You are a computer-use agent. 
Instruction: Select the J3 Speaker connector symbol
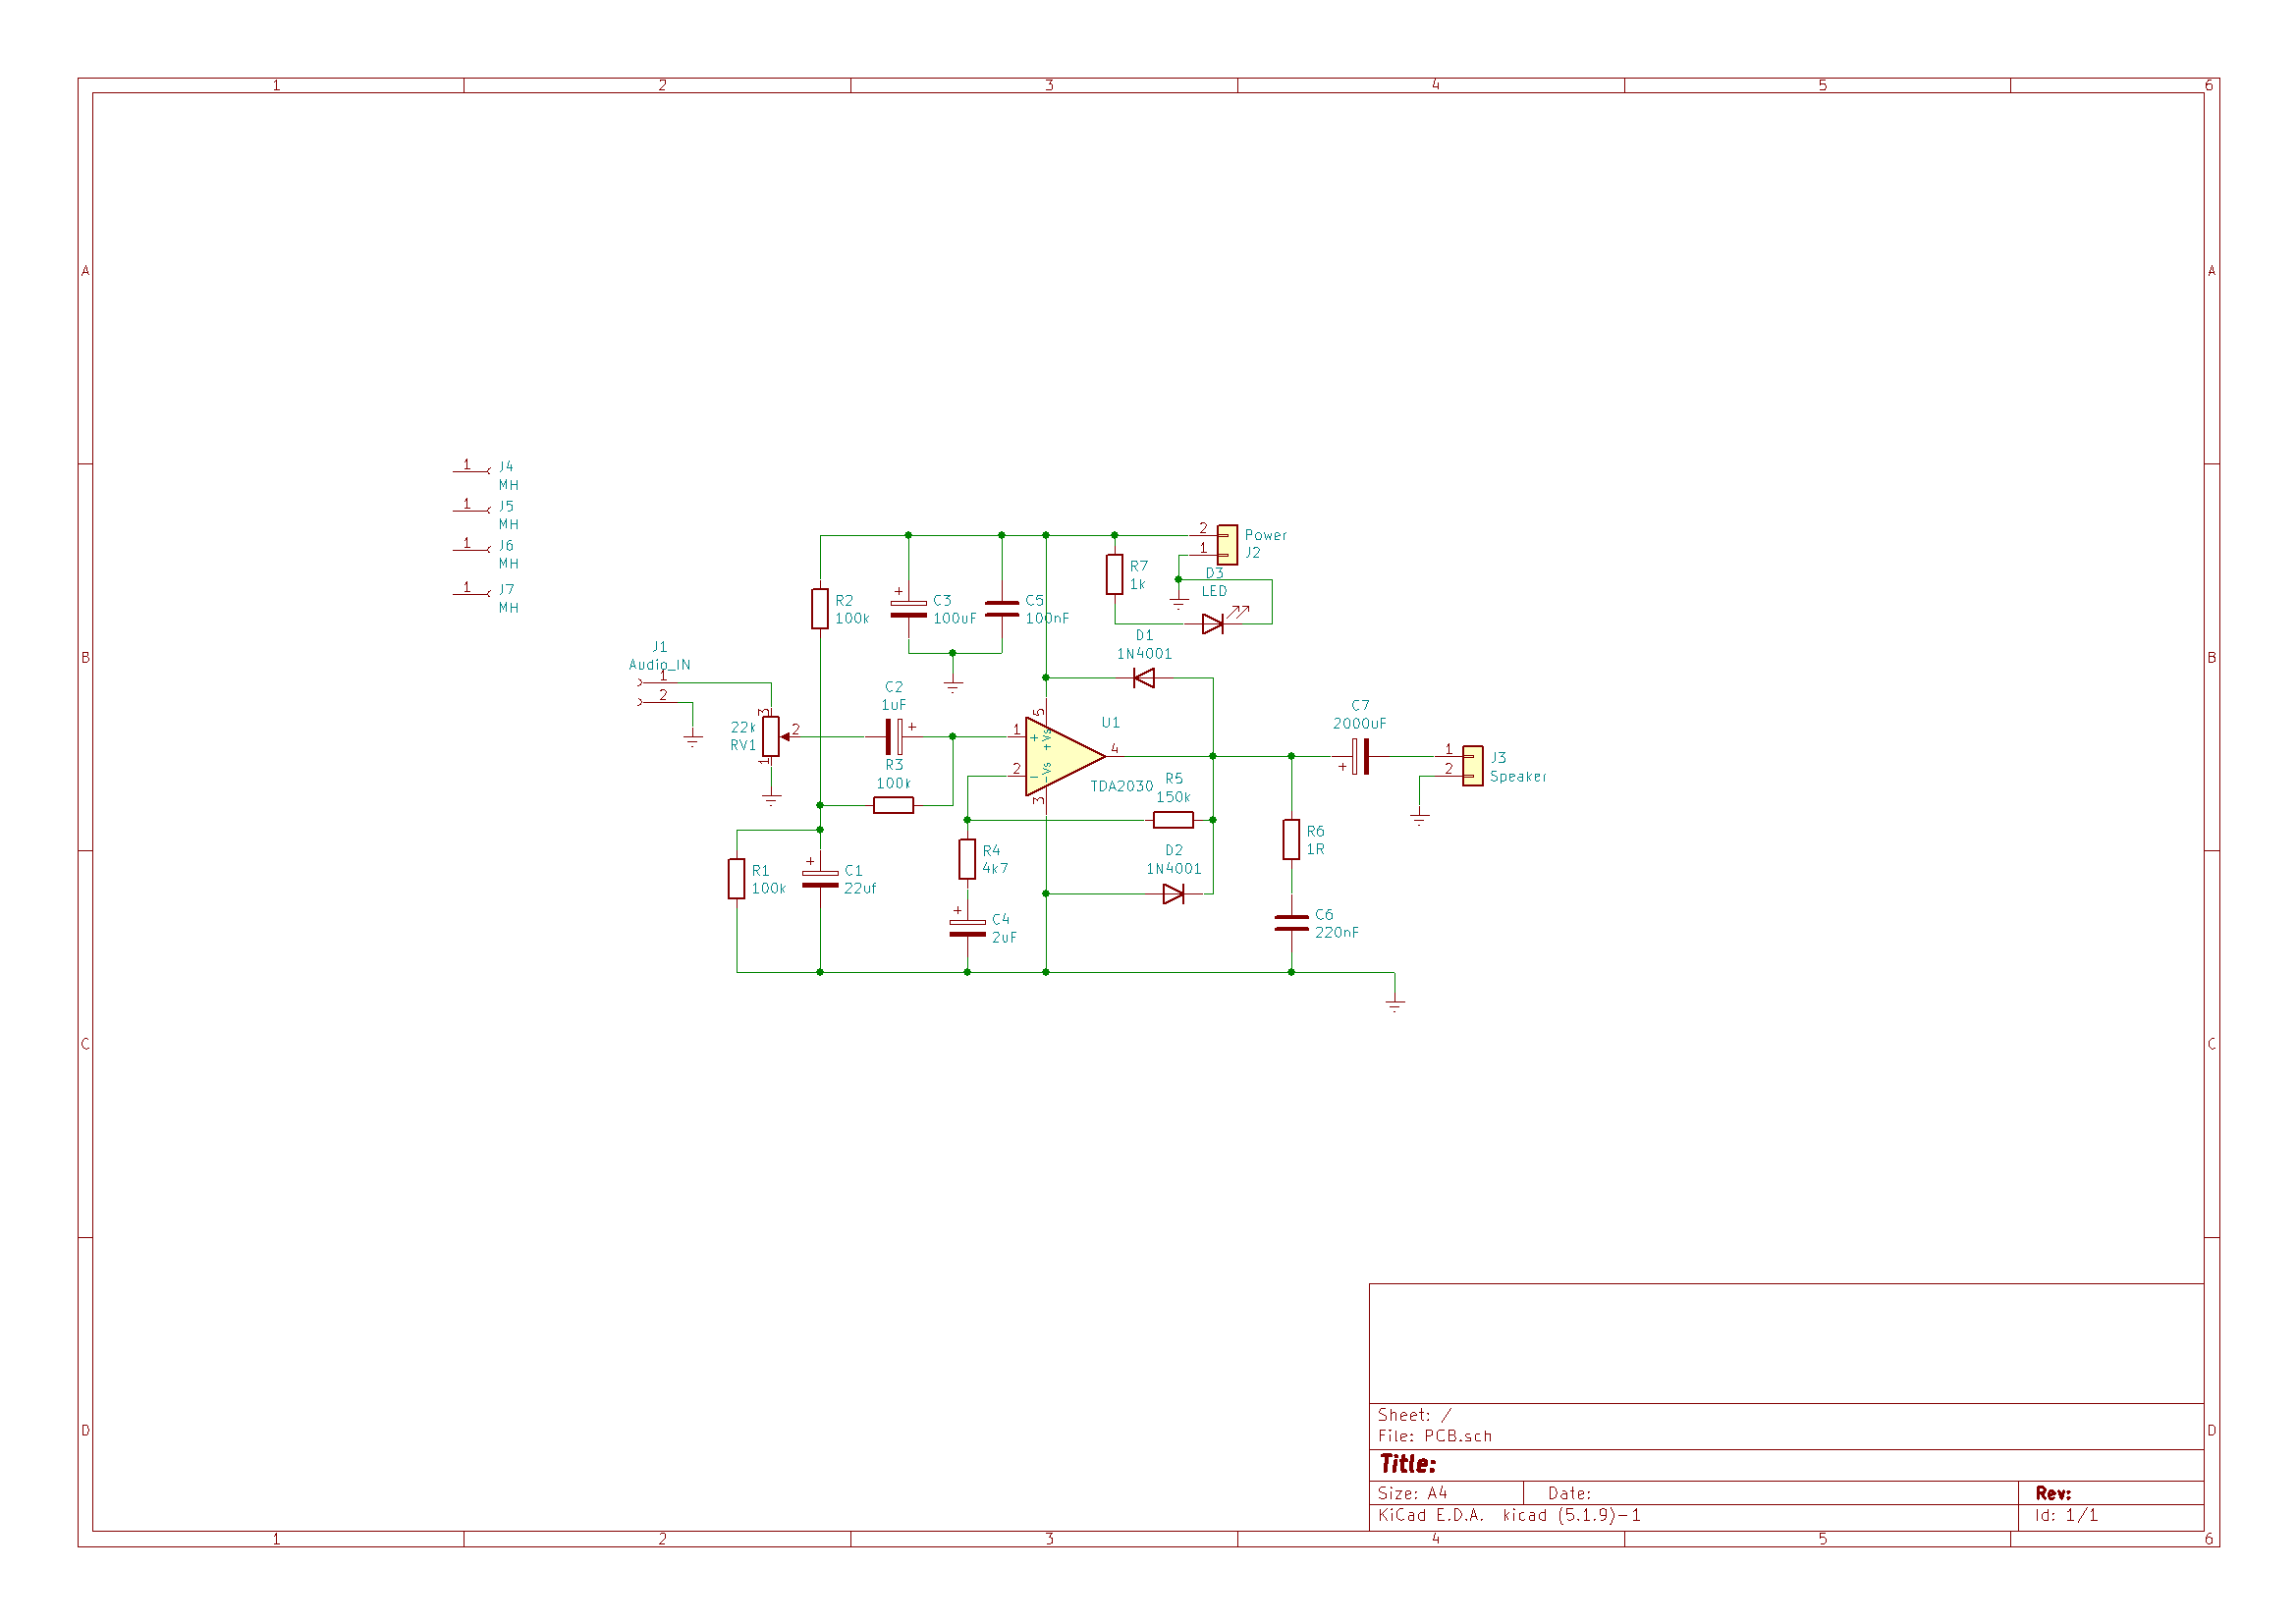pyautogui.click(x=1473, y=766)
